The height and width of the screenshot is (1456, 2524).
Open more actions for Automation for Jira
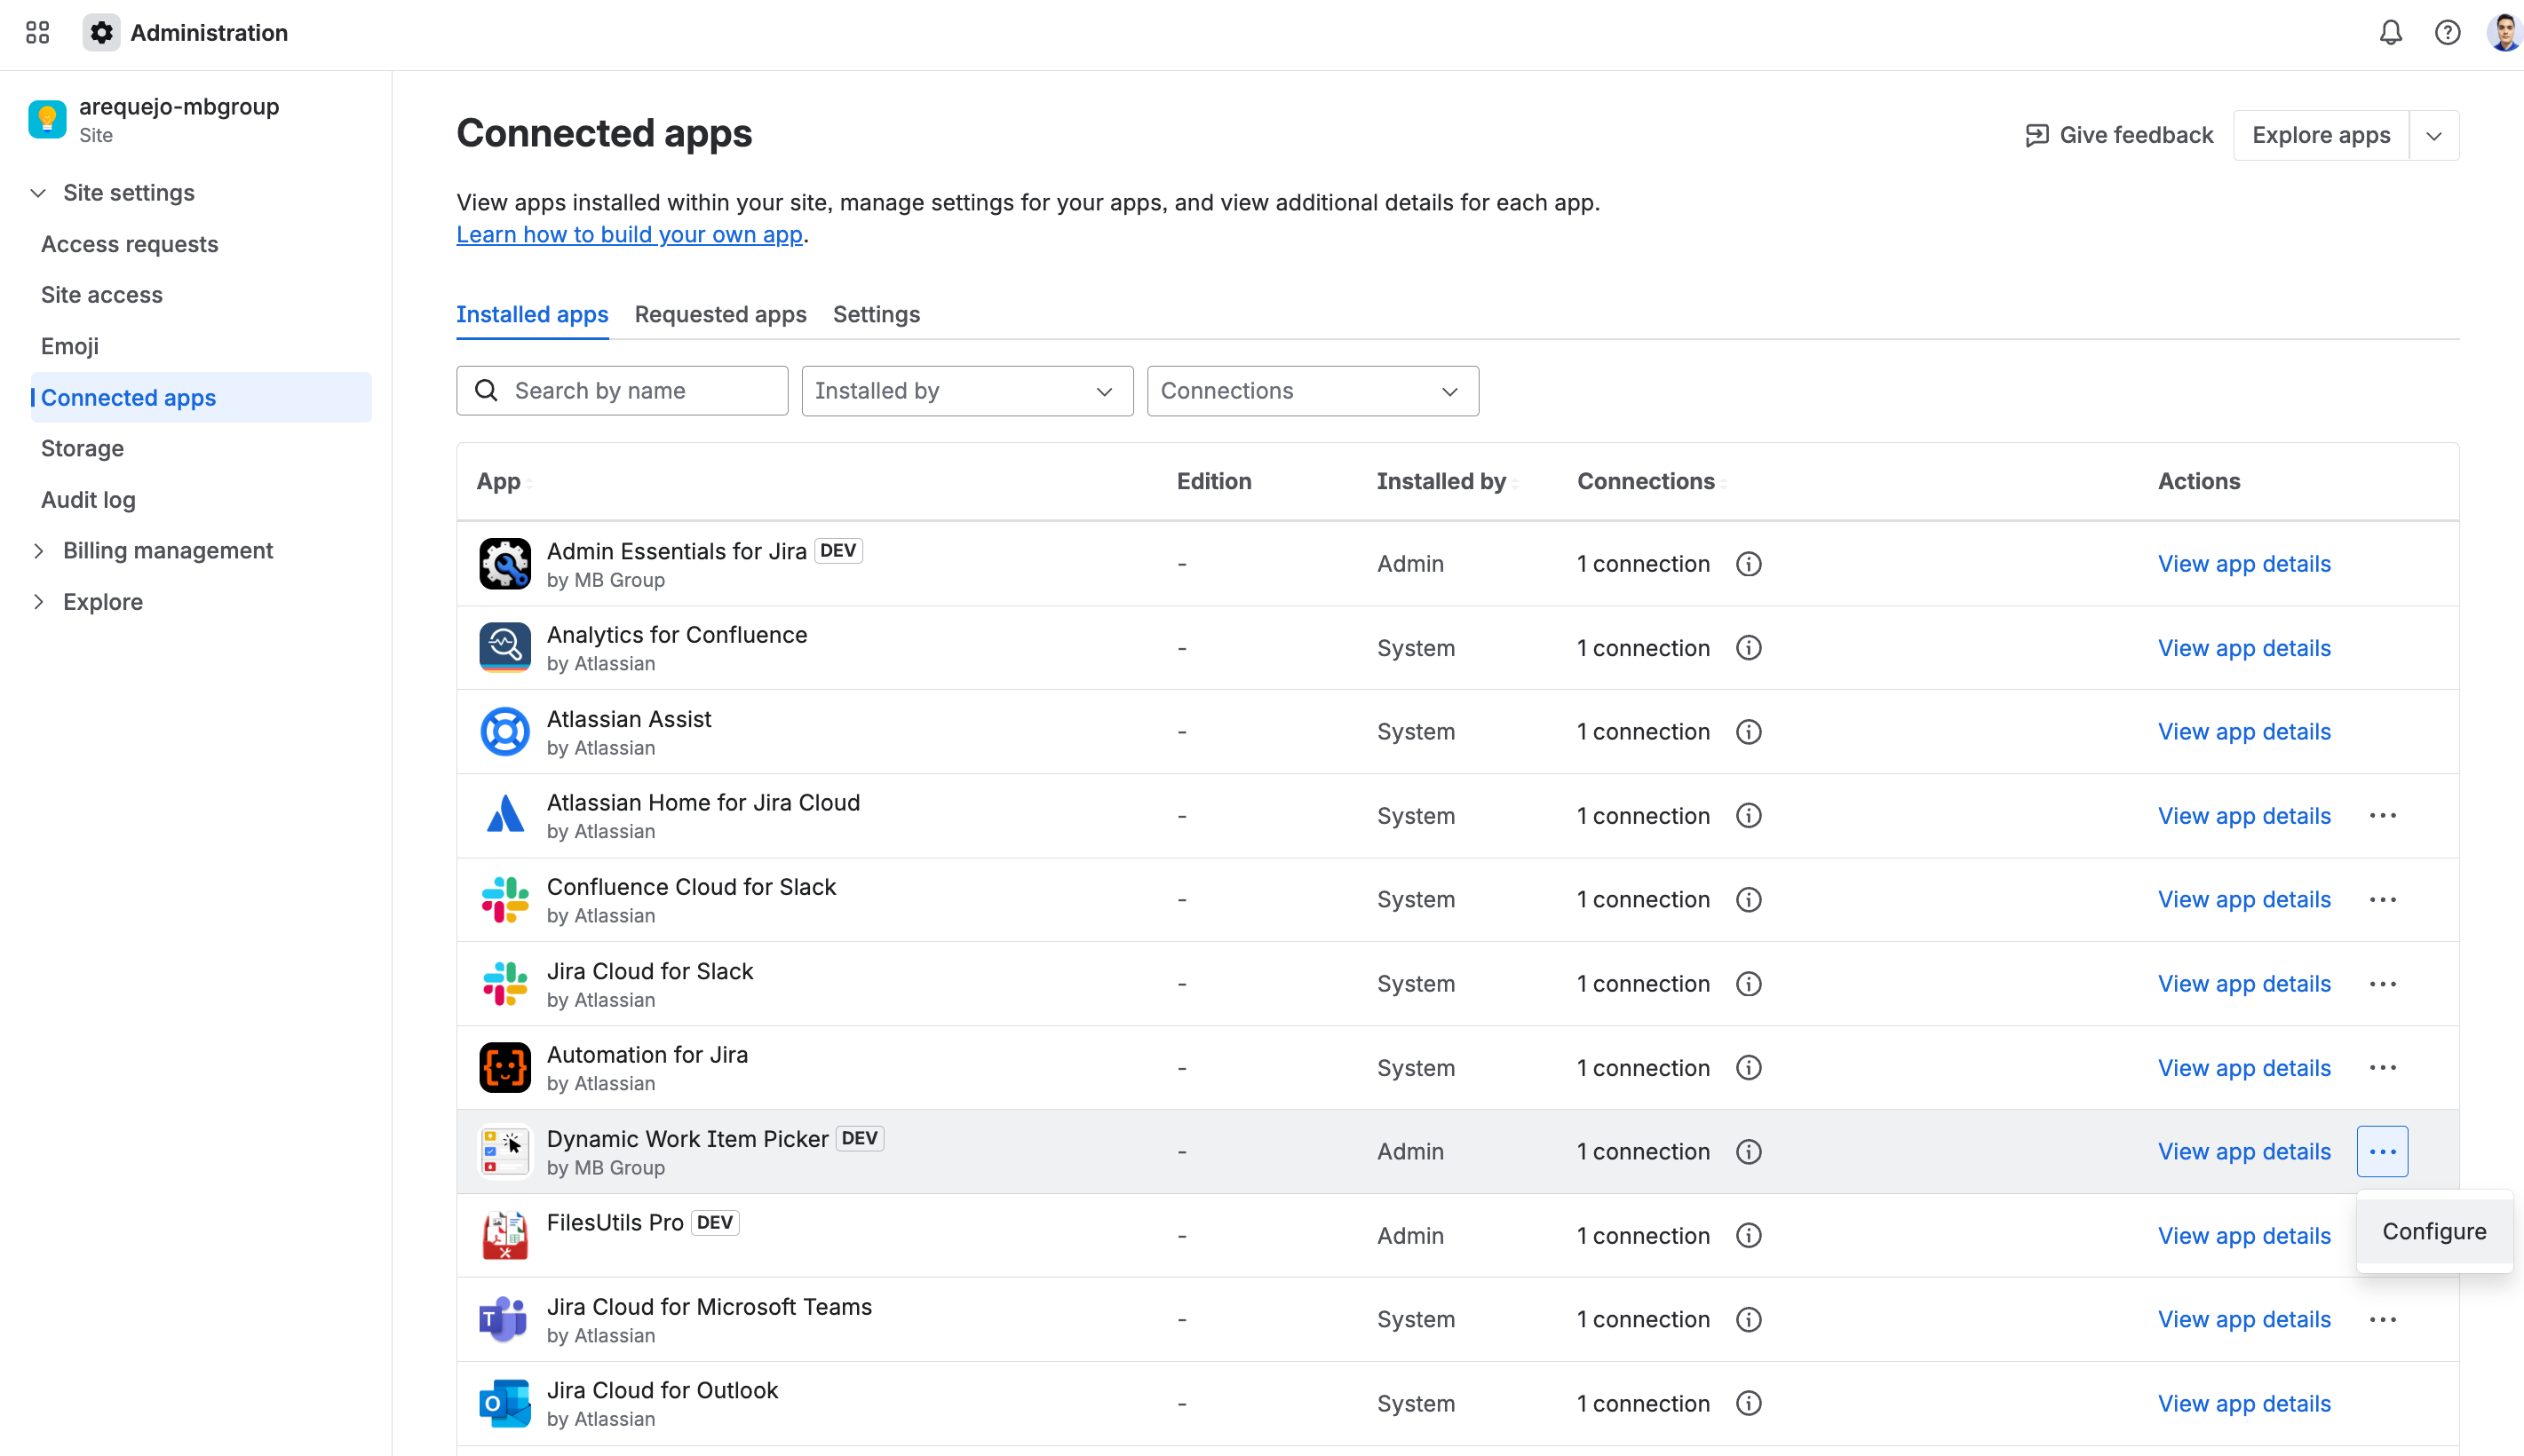click(2382, 1068)
